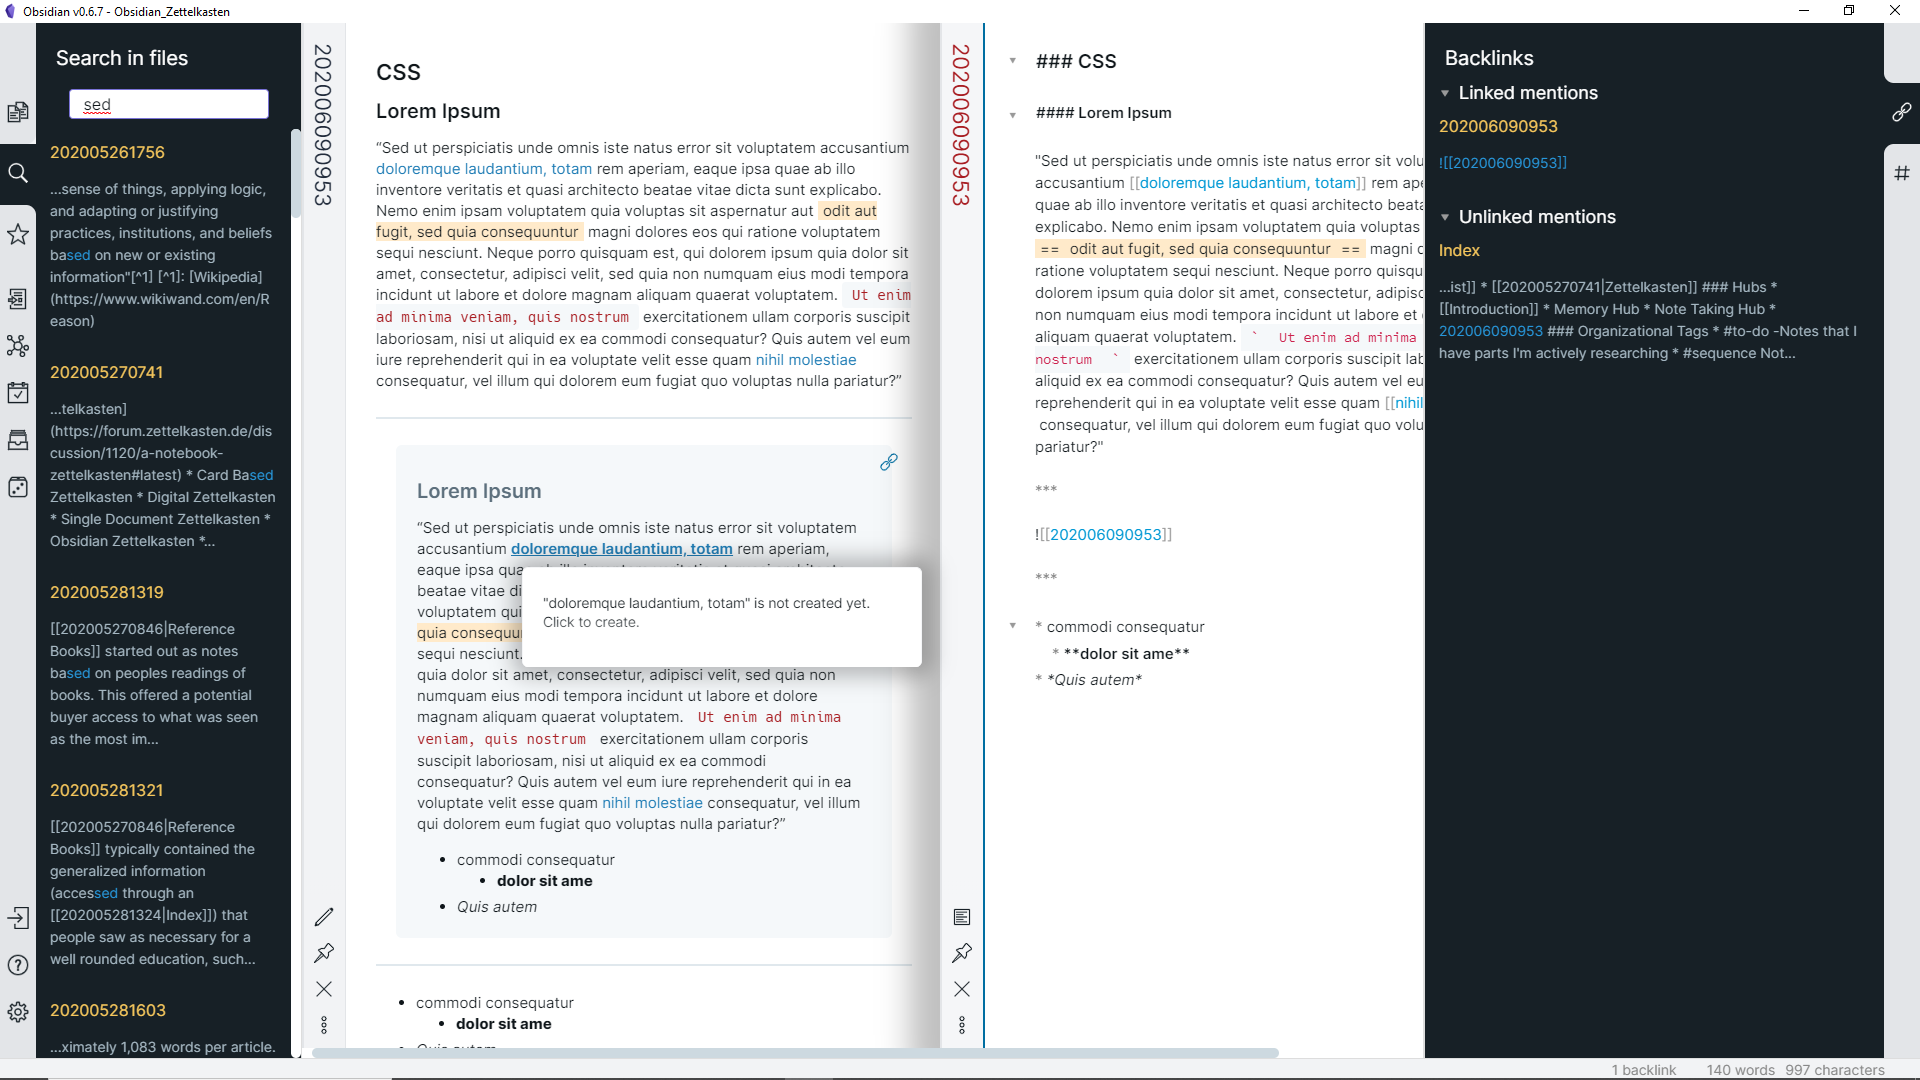The image size is (1920, 1080).
Task: Click the backlink 202006090953 in Linked mentions
Action: (1498, 125)
